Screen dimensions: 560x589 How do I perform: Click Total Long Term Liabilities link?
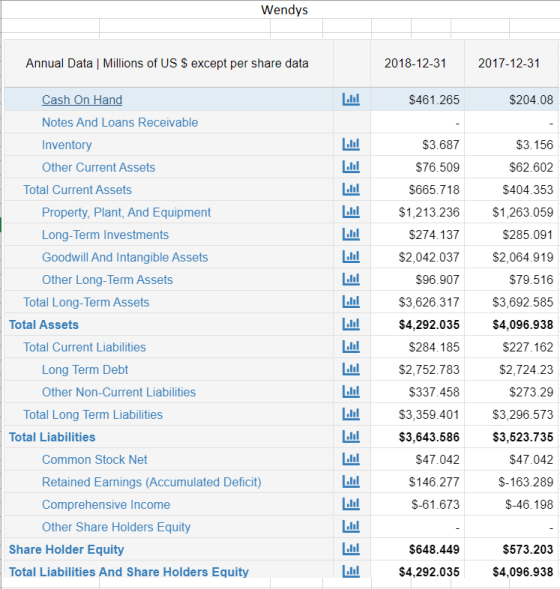pos(93,414)
